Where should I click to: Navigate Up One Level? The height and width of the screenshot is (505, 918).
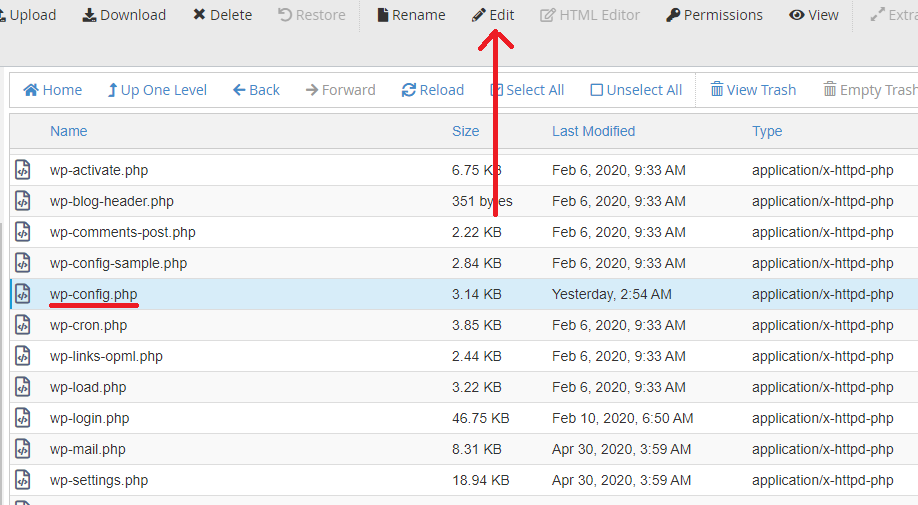tap(156, 90)
